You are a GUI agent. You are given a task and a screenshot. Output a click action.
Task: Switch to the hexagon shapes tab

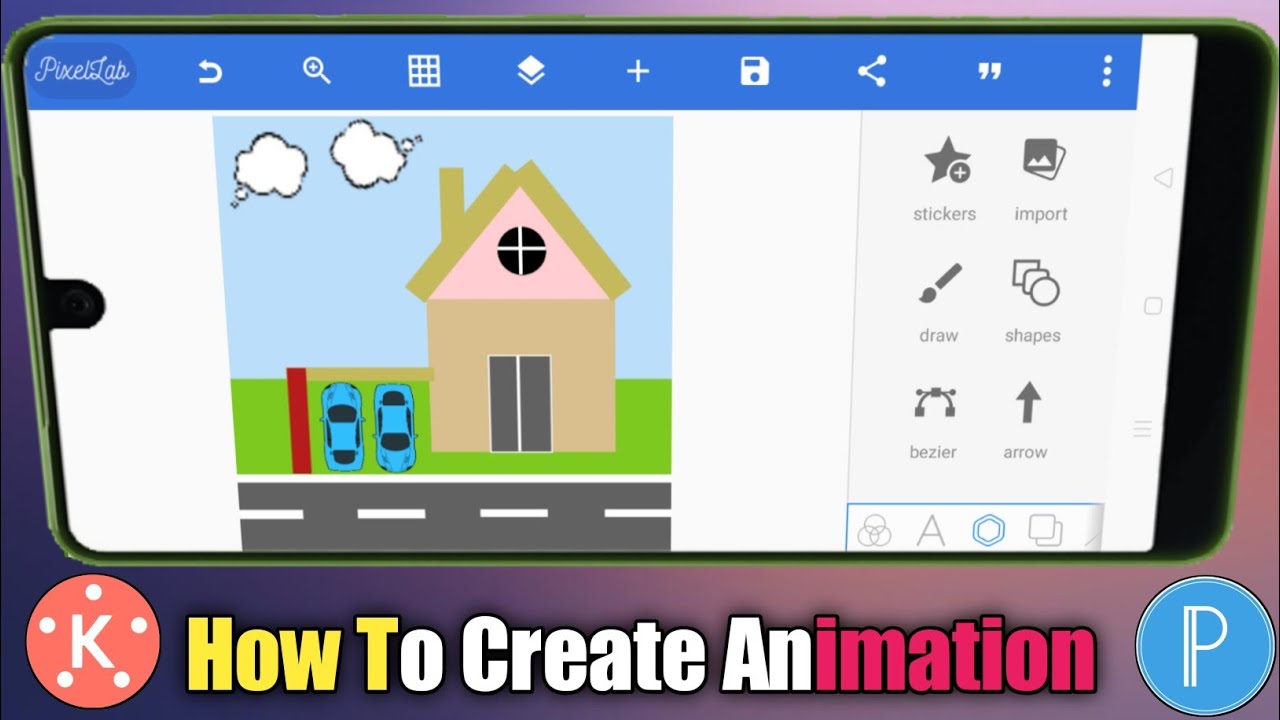tap(988, 530)
